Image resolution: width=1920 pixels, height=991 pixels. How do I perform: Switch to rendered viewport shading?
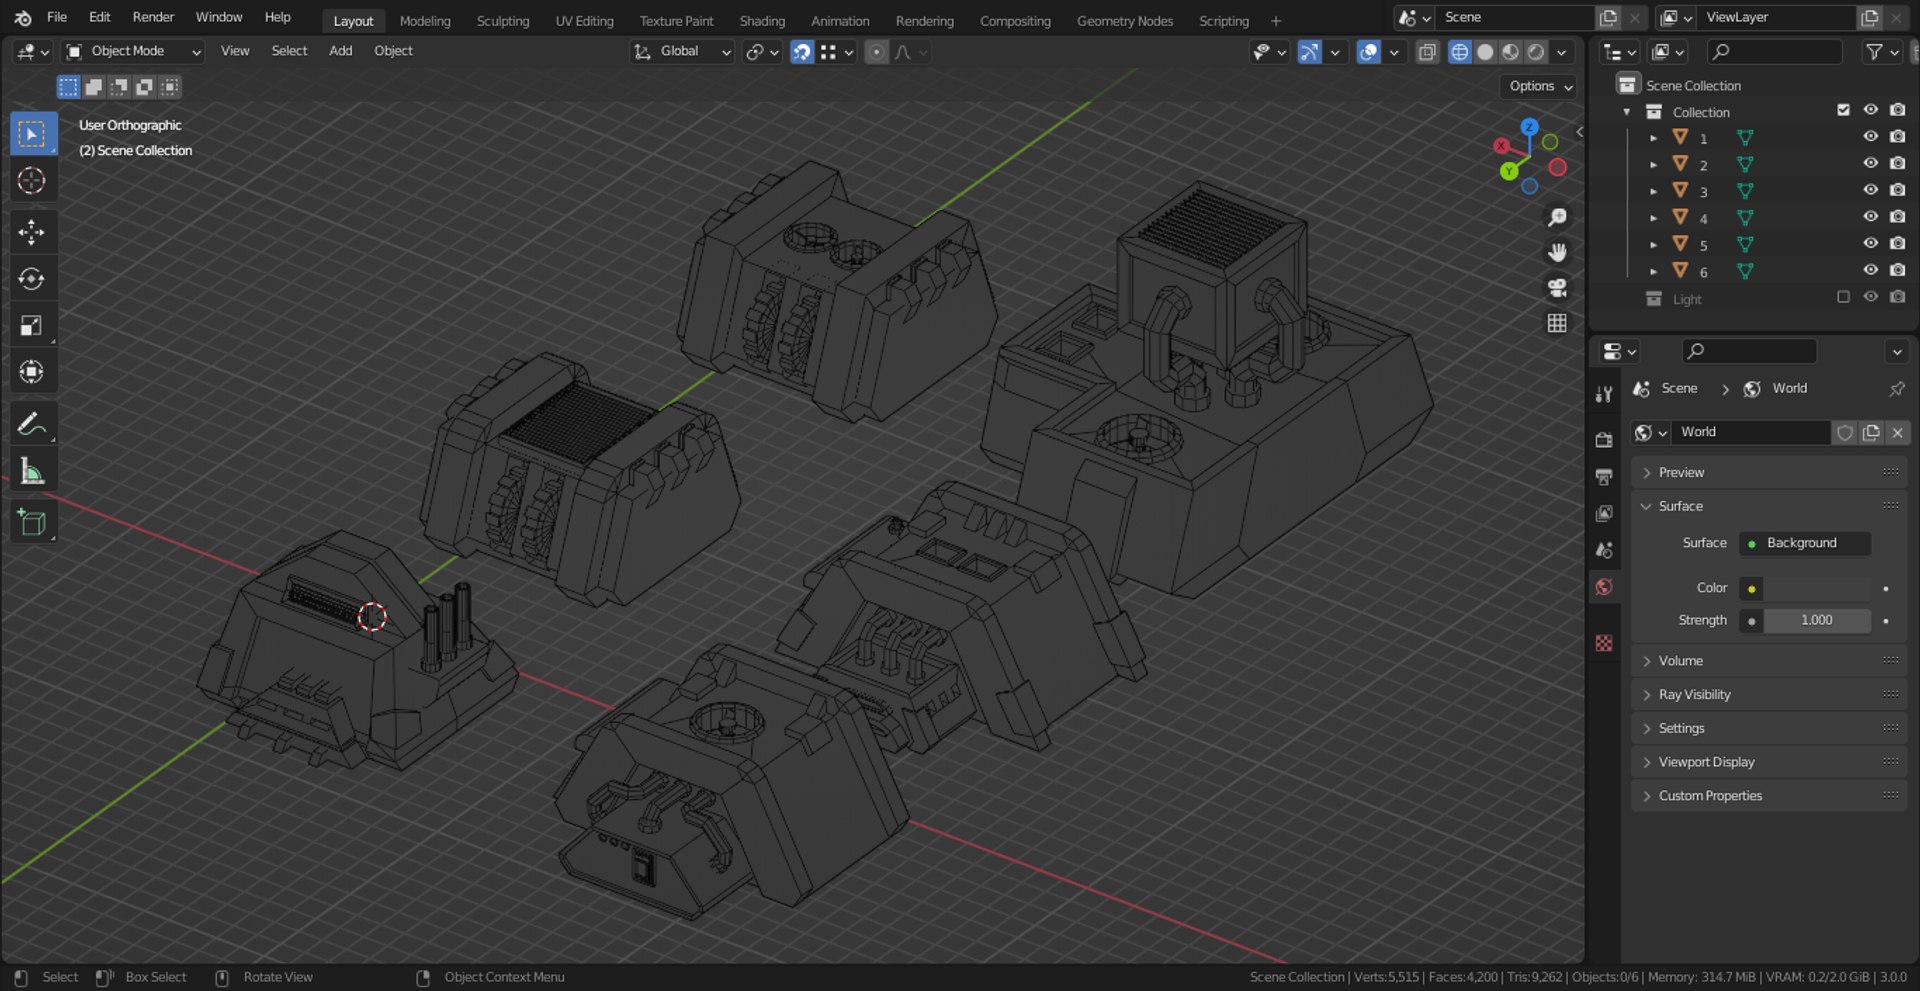[1536, 52]
